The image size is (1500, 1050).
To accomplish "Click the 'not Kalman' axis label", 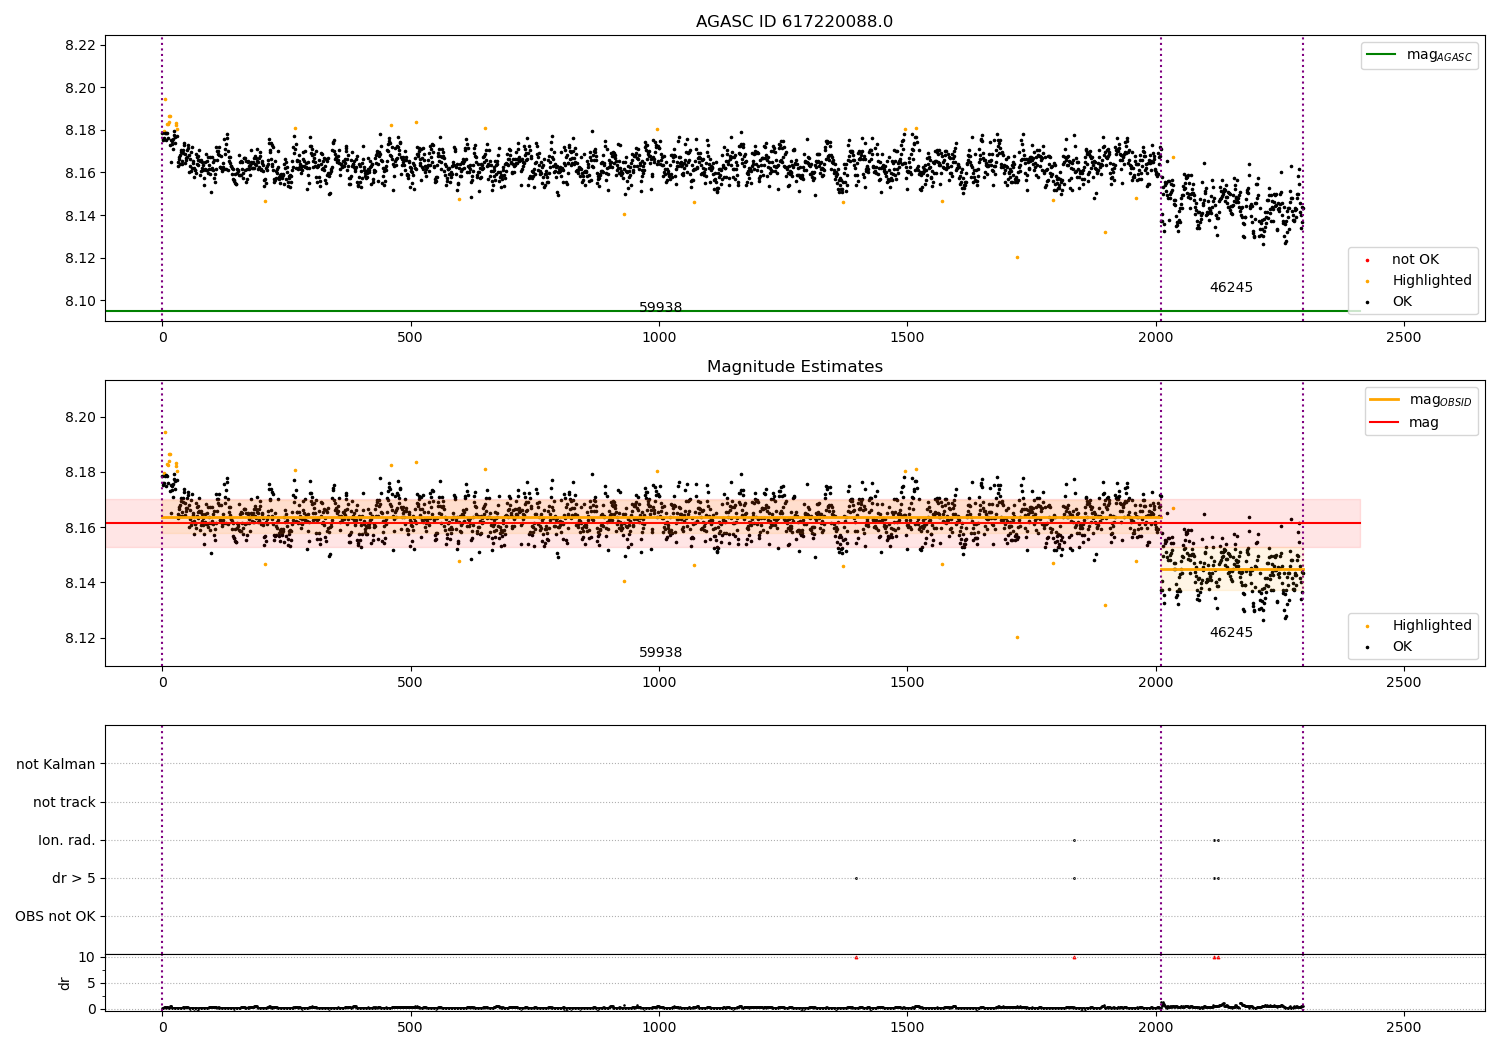I will coord(56,764).
